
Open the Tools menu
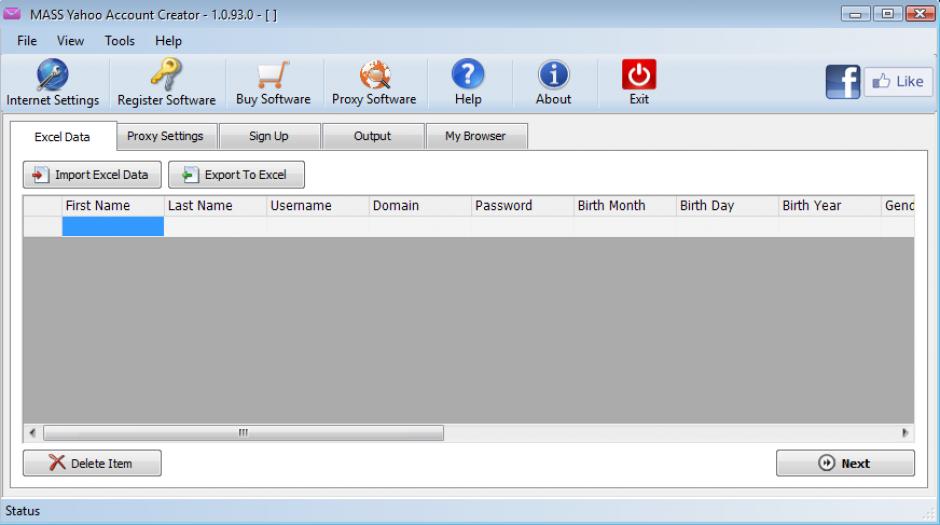119,41
